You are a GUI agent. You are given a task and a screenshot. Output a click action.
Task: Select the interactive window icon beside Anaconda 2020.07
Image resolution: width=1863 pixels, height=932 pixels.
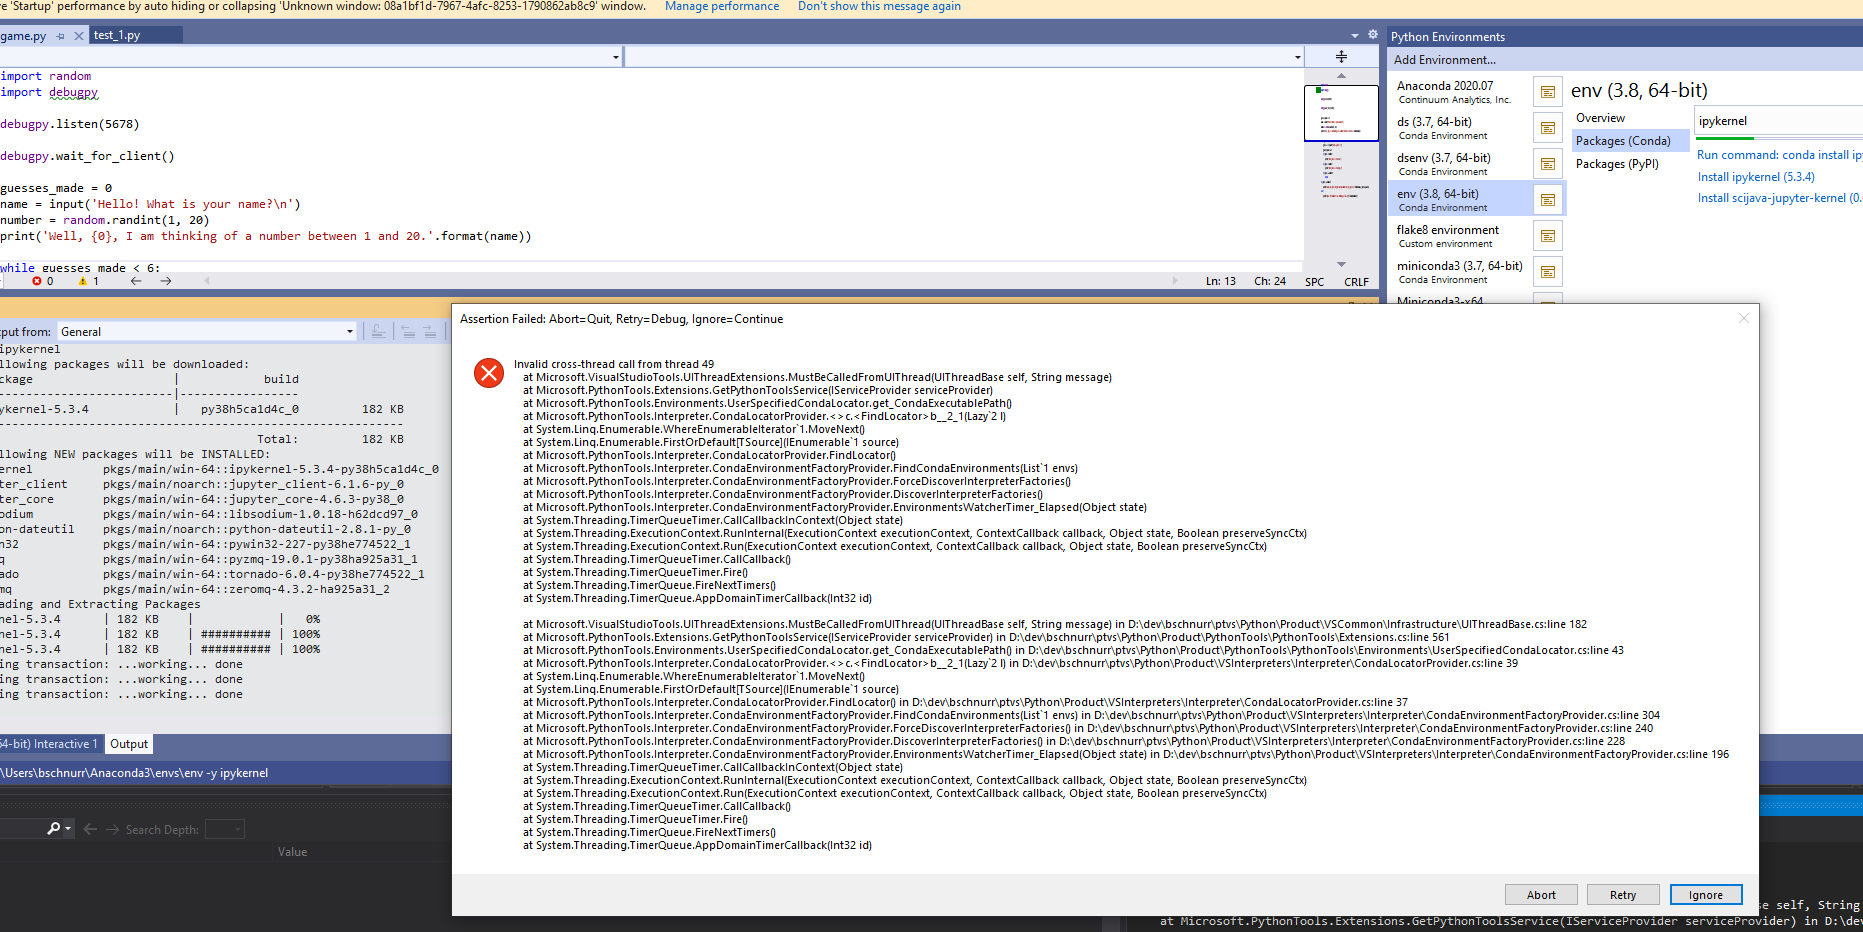(x=1547, y=91)
